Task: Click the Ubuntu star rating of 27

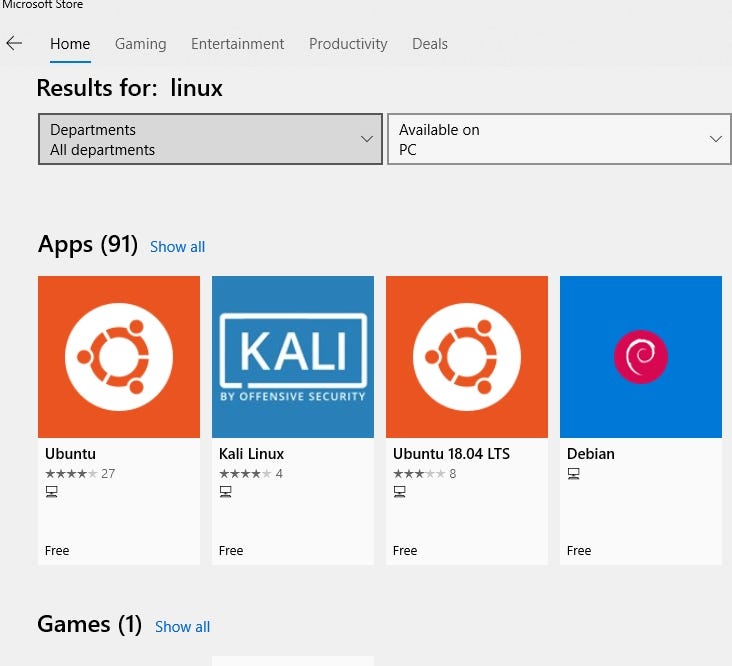Action: (x=80, y=474)
